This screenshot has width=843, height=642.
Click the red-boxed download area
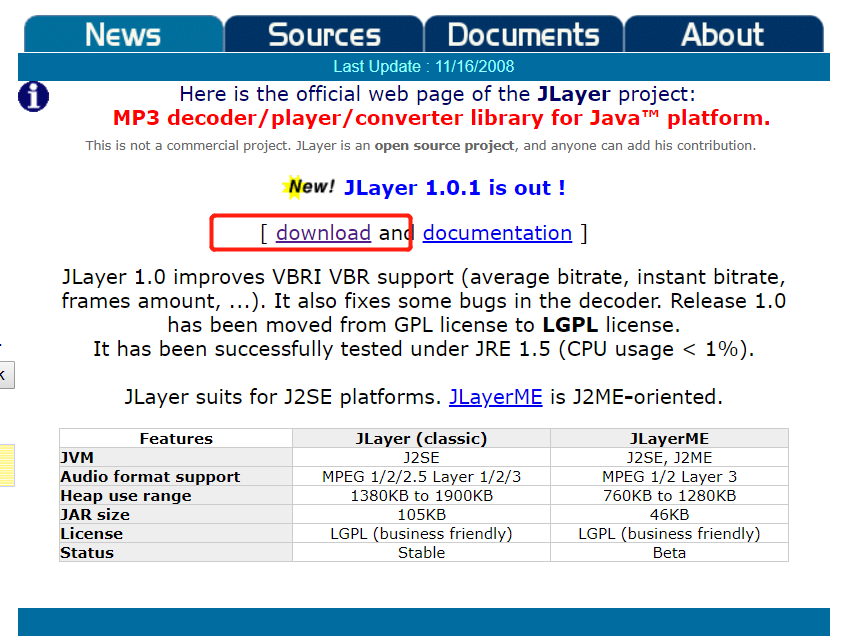[x=311, y=232]
